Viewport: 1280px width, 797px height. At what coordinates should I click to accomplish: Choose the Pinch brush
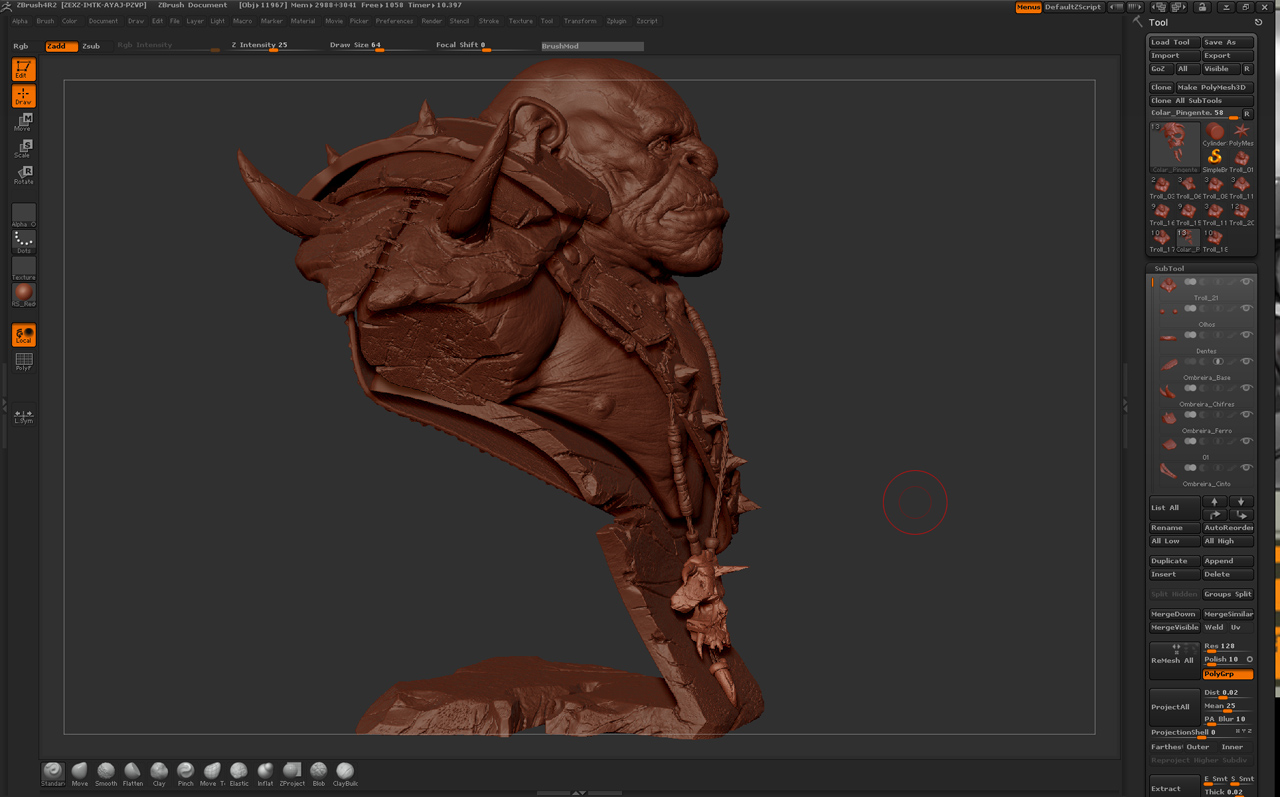coord(185,773)
